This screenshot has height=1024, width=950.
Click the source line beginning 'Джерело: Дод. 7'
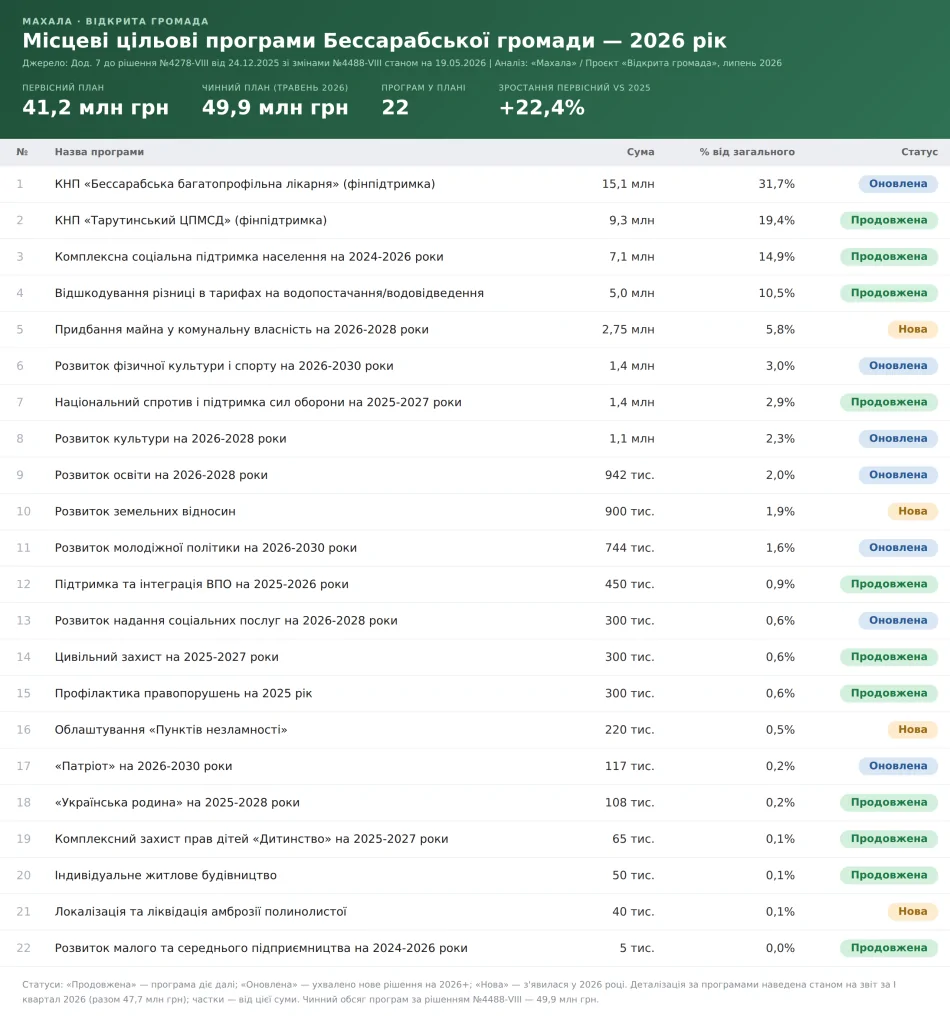[x=402, y=63]
